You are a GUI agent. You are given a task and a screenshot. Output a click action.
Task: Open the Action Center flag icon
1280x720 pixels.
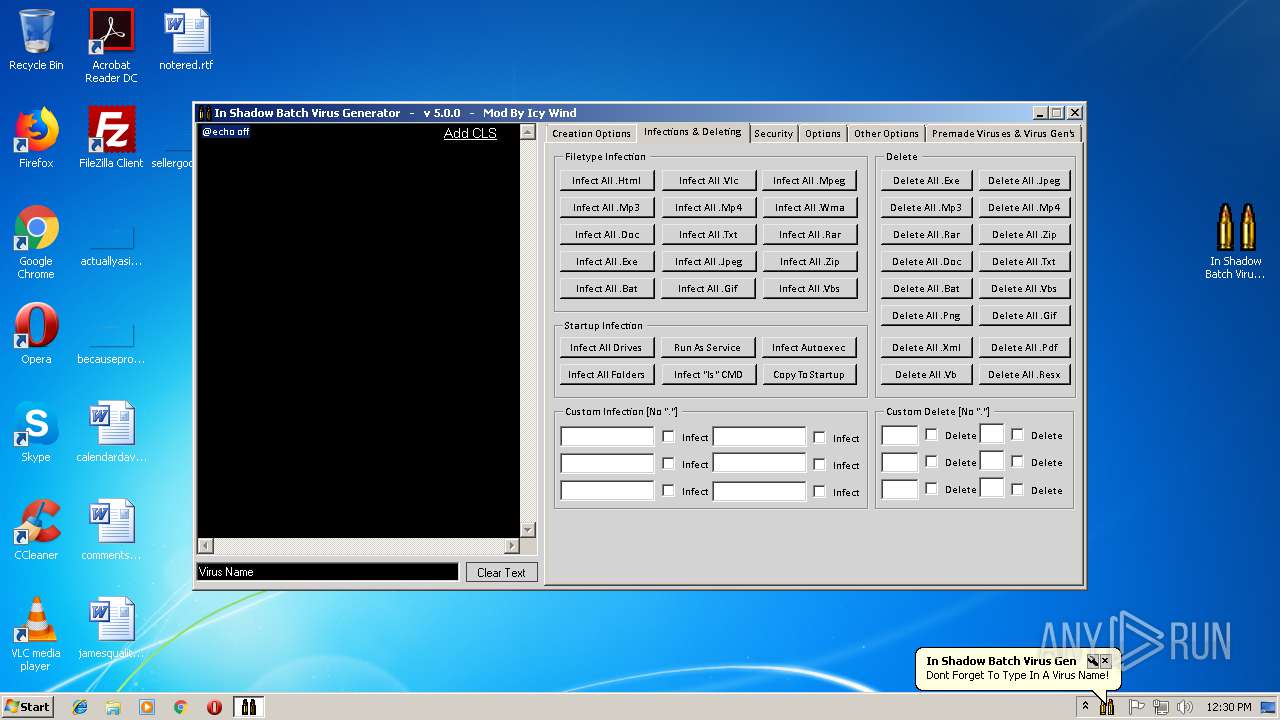(x=1137, y=707)
